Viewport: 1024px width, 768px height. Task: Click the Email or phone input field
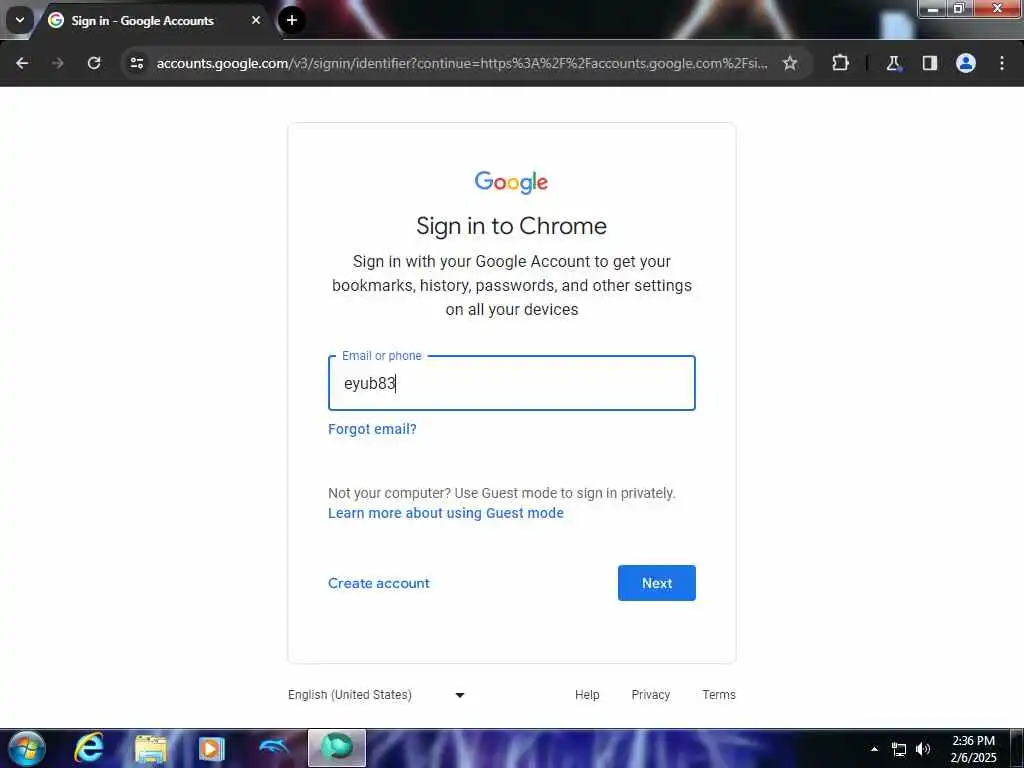pos(511,383)
